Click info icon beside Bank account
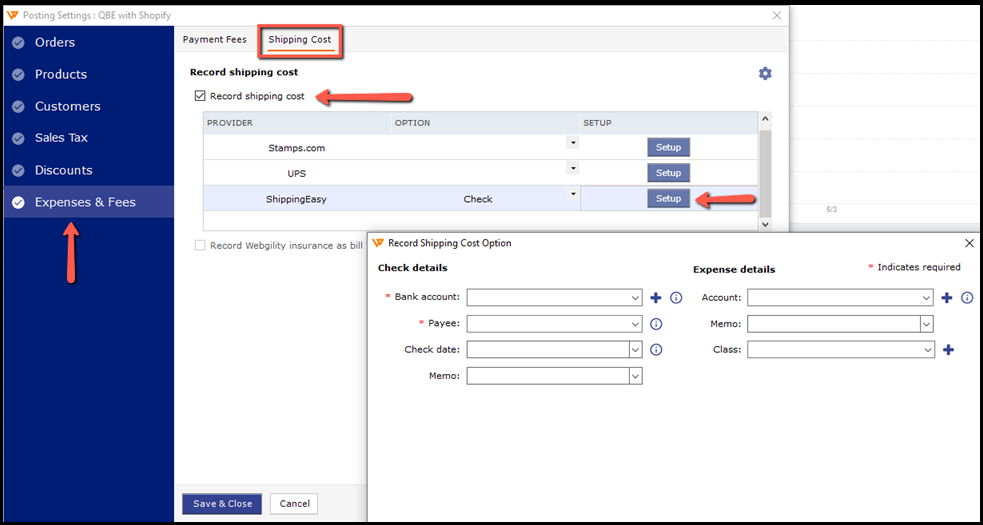This screenshot has width=983, height=525. point(676,298)
